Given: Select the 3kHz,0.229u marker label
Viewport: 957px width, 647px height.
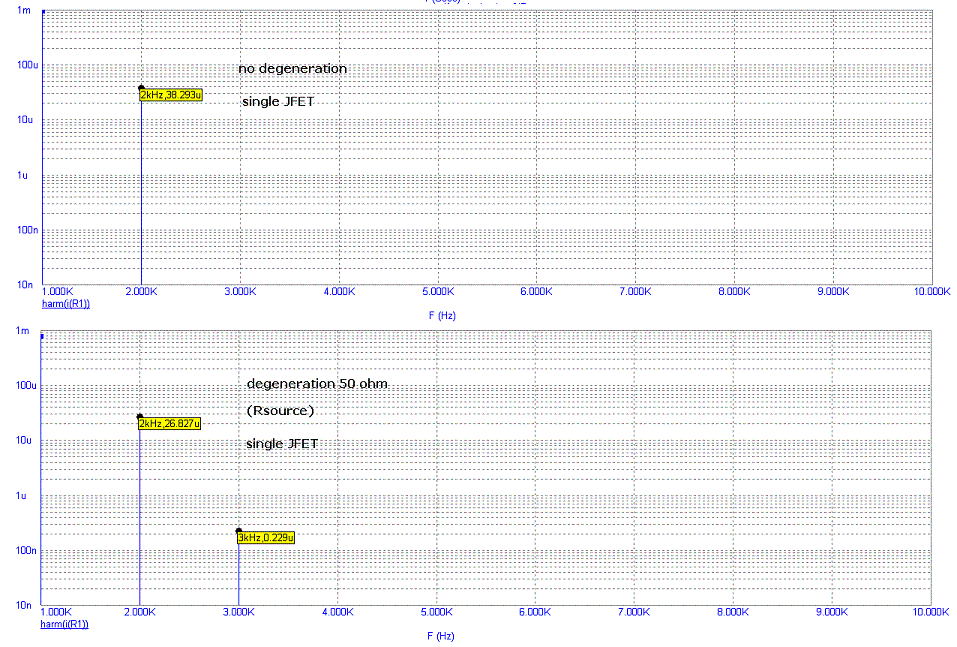Looking at the screenshot, I should 266,538.
